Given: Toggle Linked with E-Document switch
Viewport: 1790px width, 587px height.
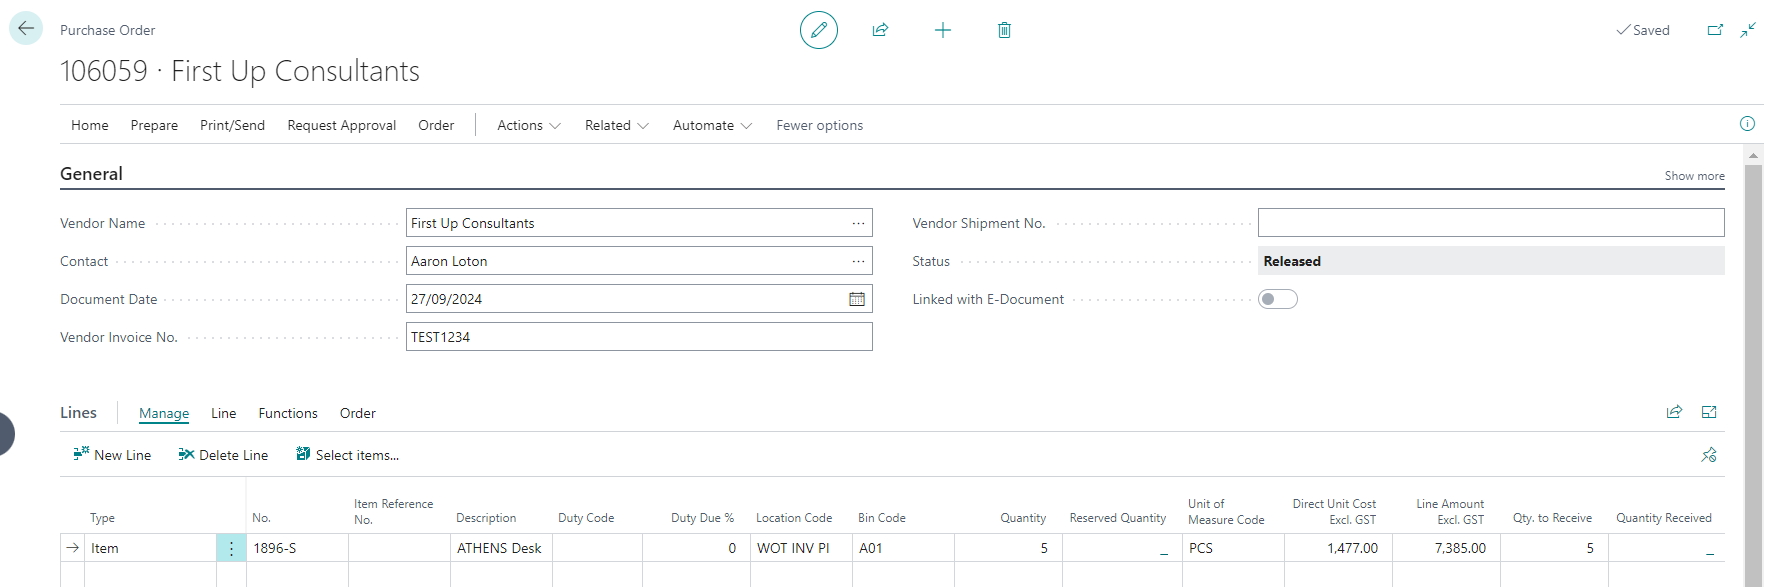Looking at the screenshot, I should point(1278,299).
